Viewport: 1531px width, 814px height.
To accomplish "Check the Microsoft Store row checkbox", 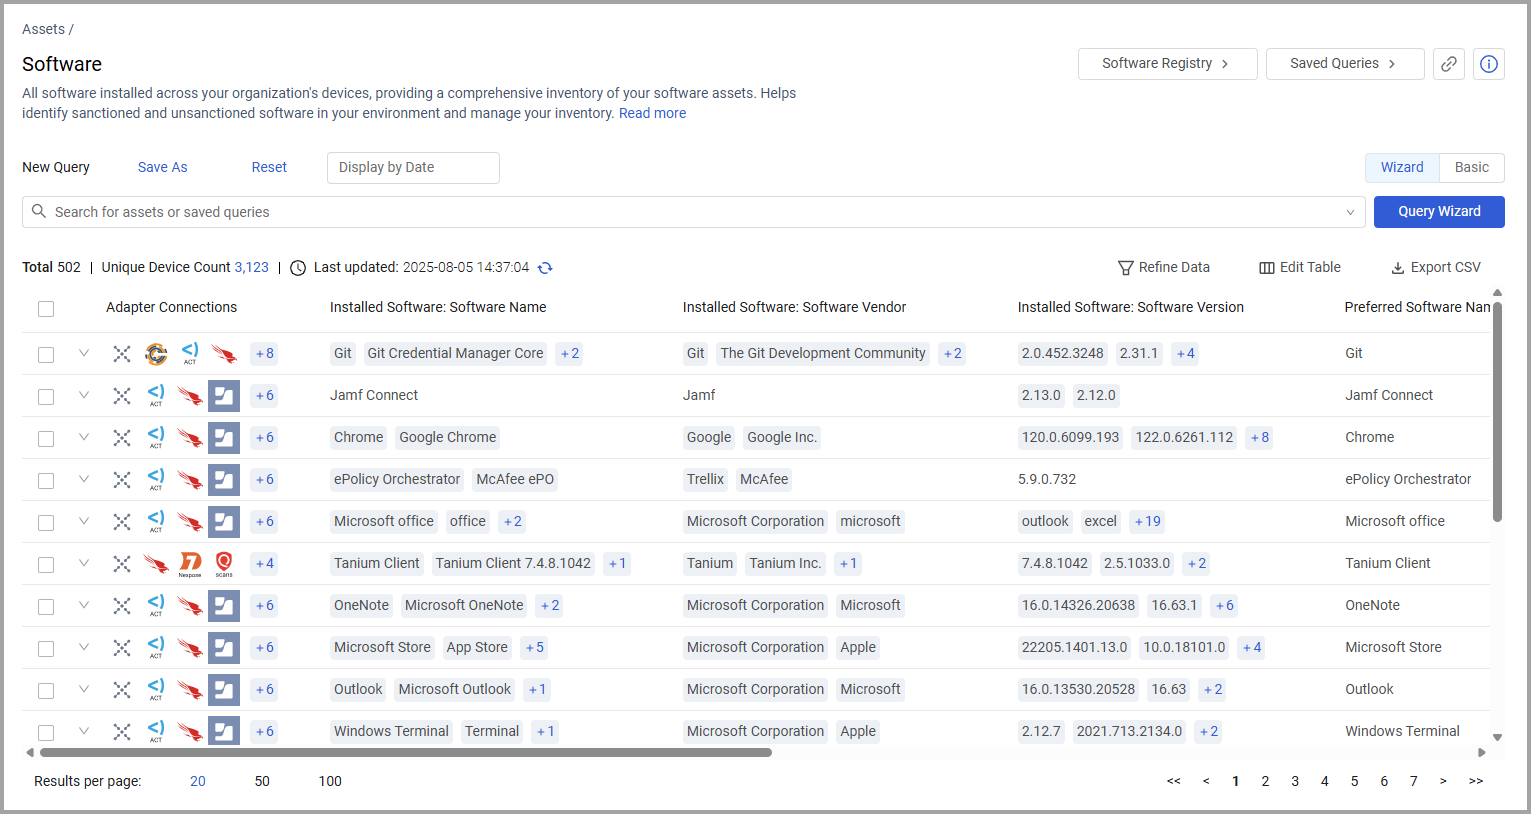I will [x=46, y=649].
